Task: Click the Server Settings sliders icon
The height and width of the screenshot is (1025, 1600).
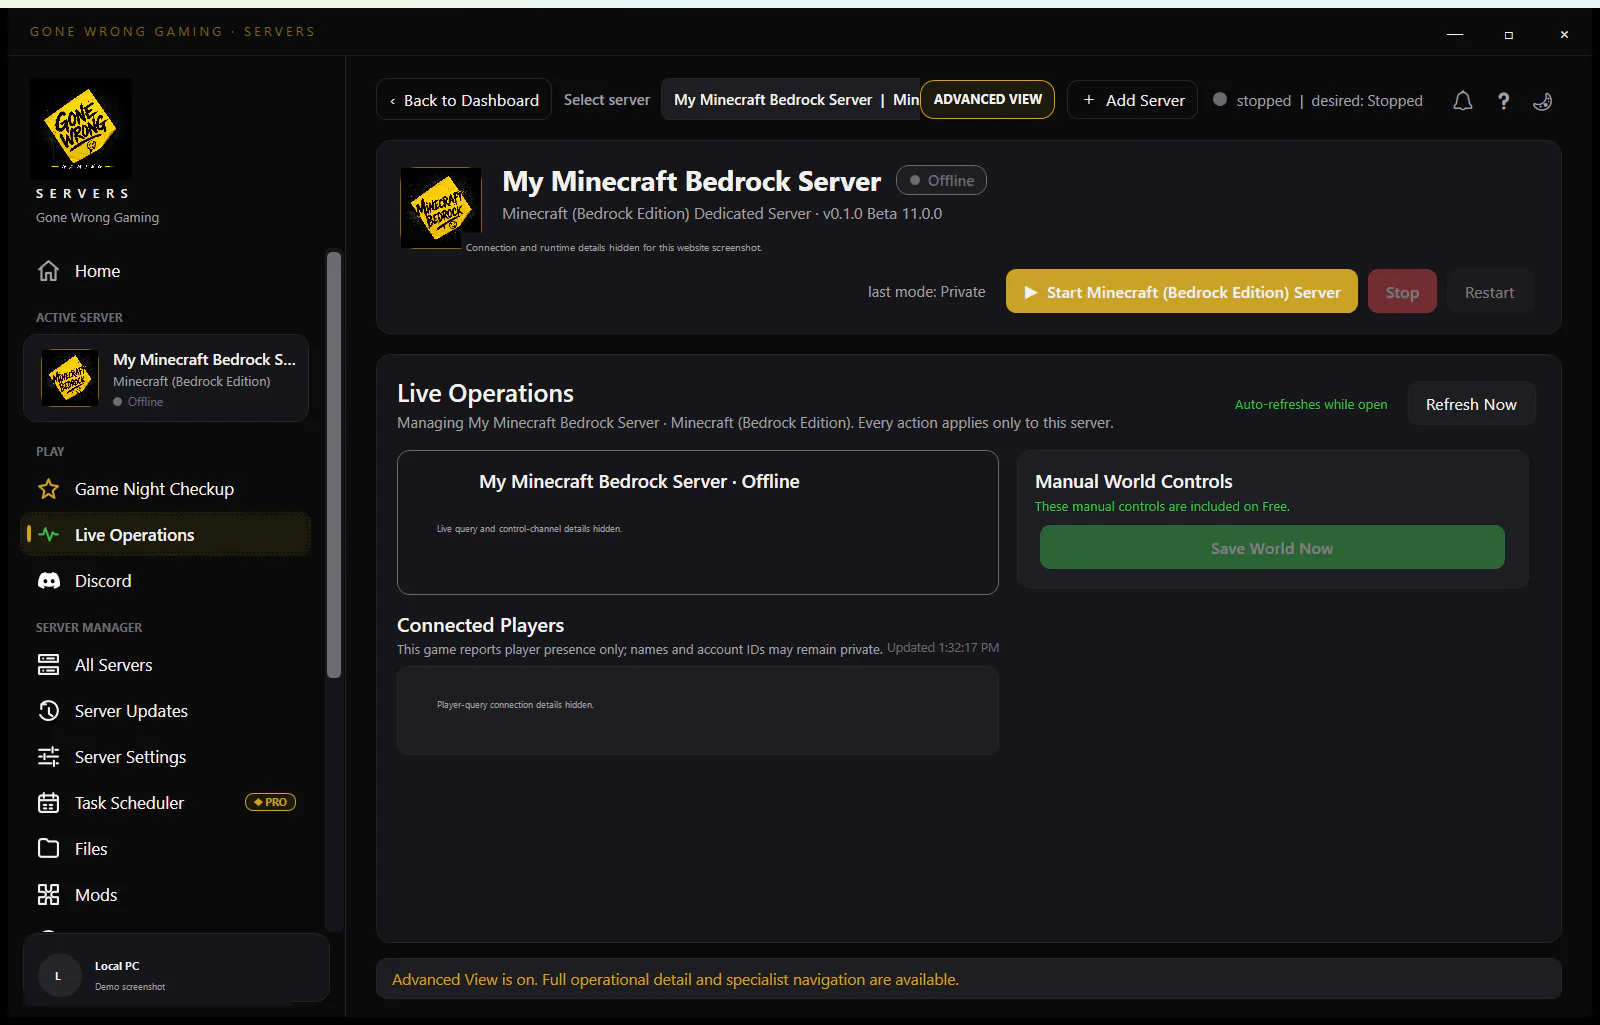Action: pos(48,757)
